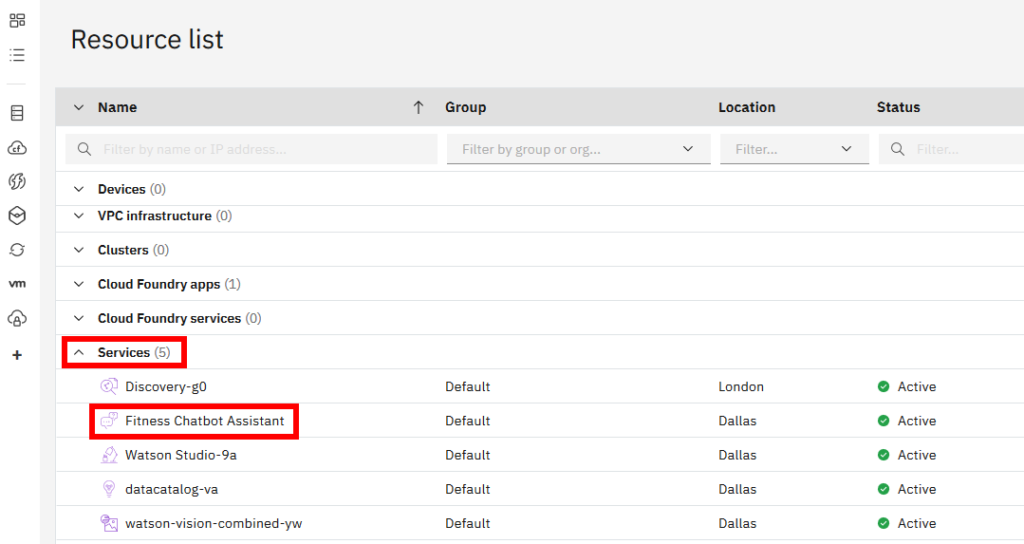Click the Active status icon for datacatalog-va
Screen dimensions: 1024x544
884,489
